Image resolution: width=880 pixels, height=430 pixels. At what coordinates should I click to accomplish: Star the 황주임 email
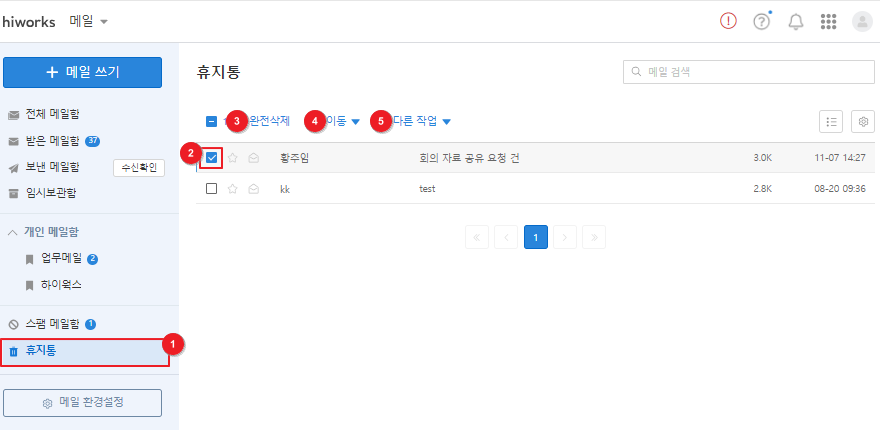point(232,158)
